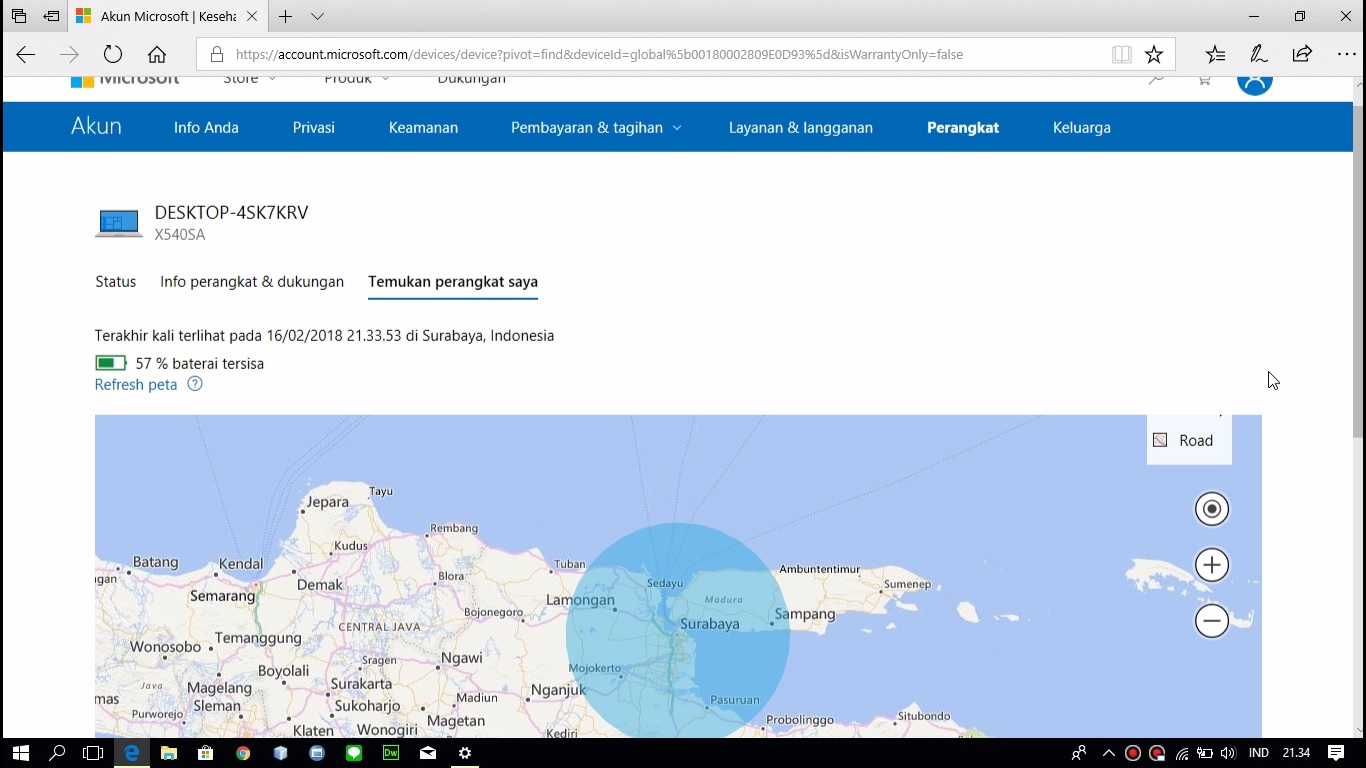
Task: Click the browser address bar URL
Action: pos(600,55)
